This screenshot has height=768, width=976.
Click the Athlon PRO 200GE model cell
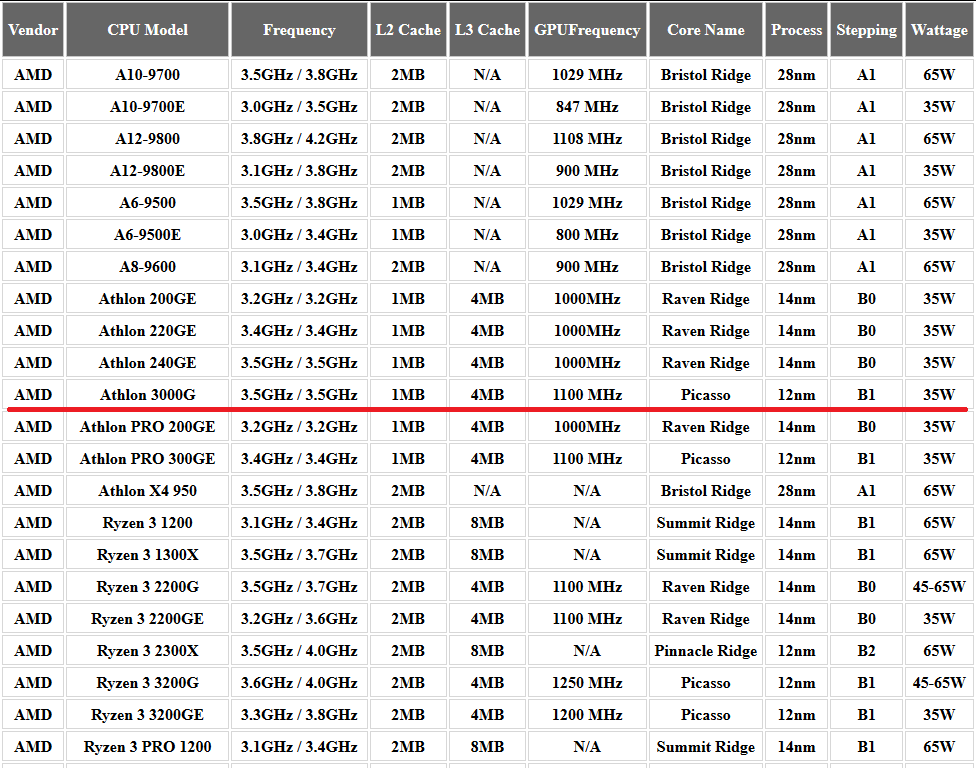click(x=148, y=427)
